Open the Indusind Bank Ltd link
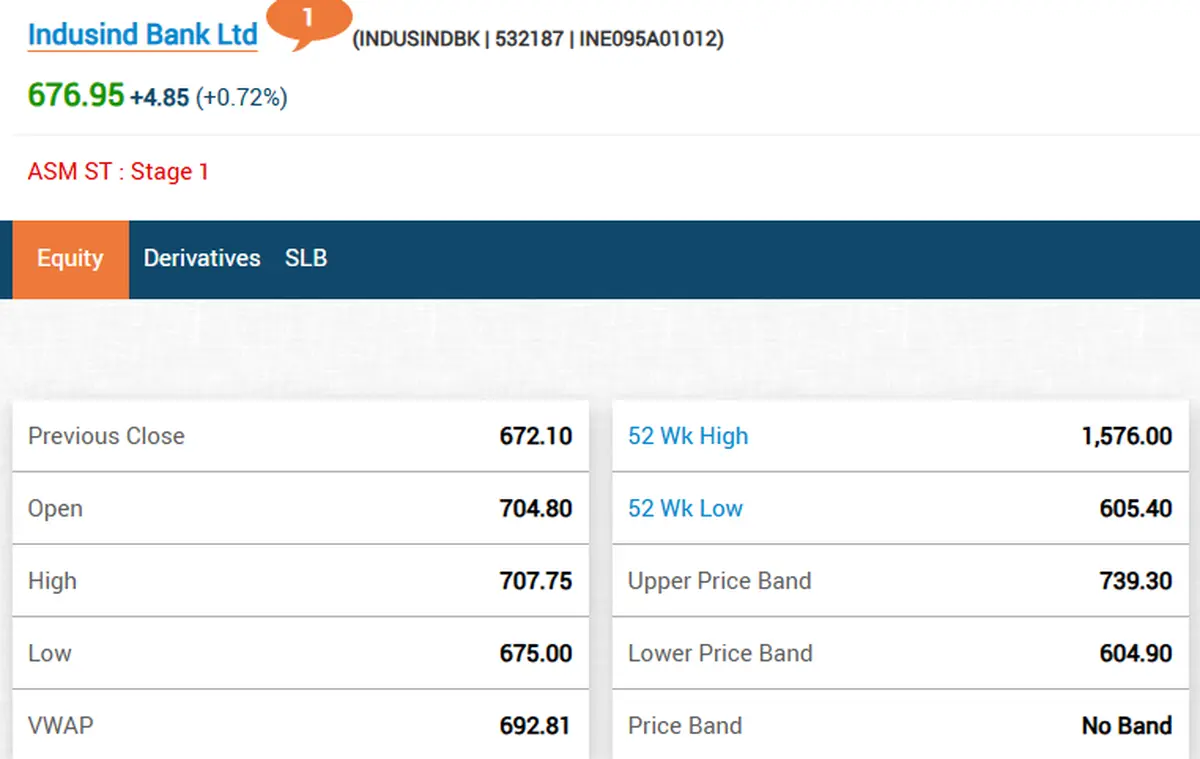Screen dimensions: 1200x759 (143, 34)
